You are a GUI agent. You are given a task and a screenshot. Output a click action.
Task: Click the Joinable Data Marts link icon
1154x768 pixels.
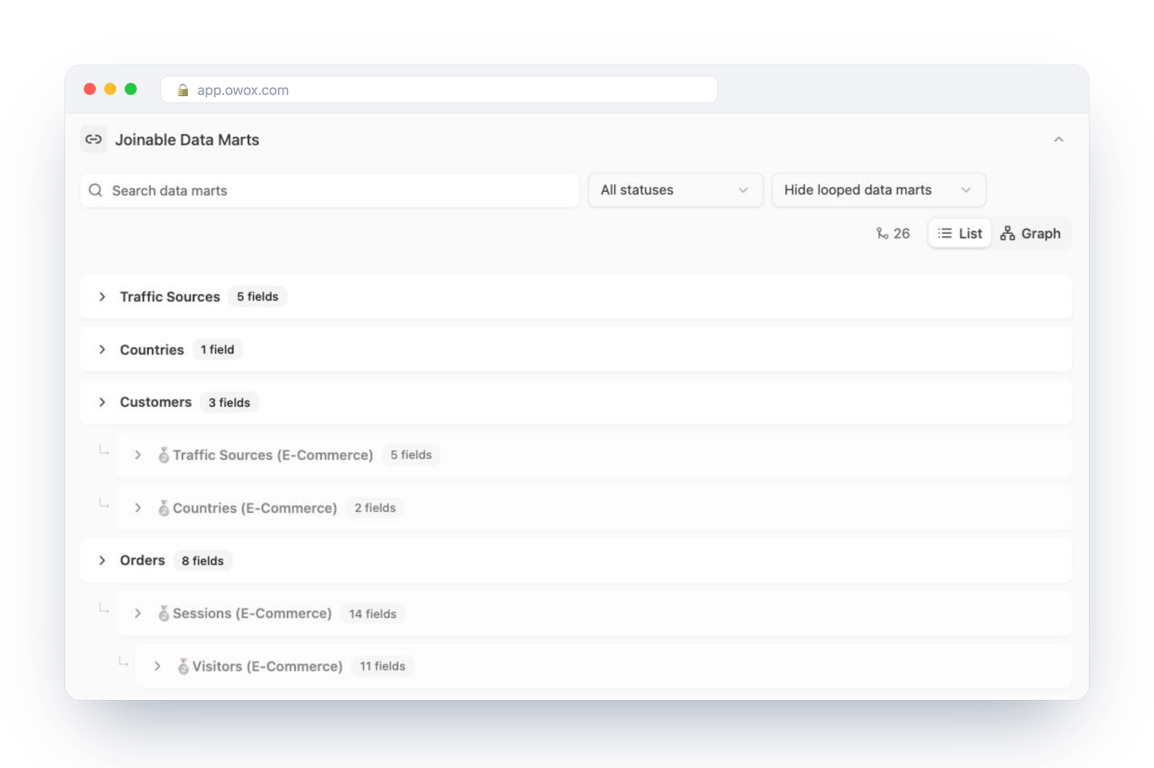tap(93, 139)
